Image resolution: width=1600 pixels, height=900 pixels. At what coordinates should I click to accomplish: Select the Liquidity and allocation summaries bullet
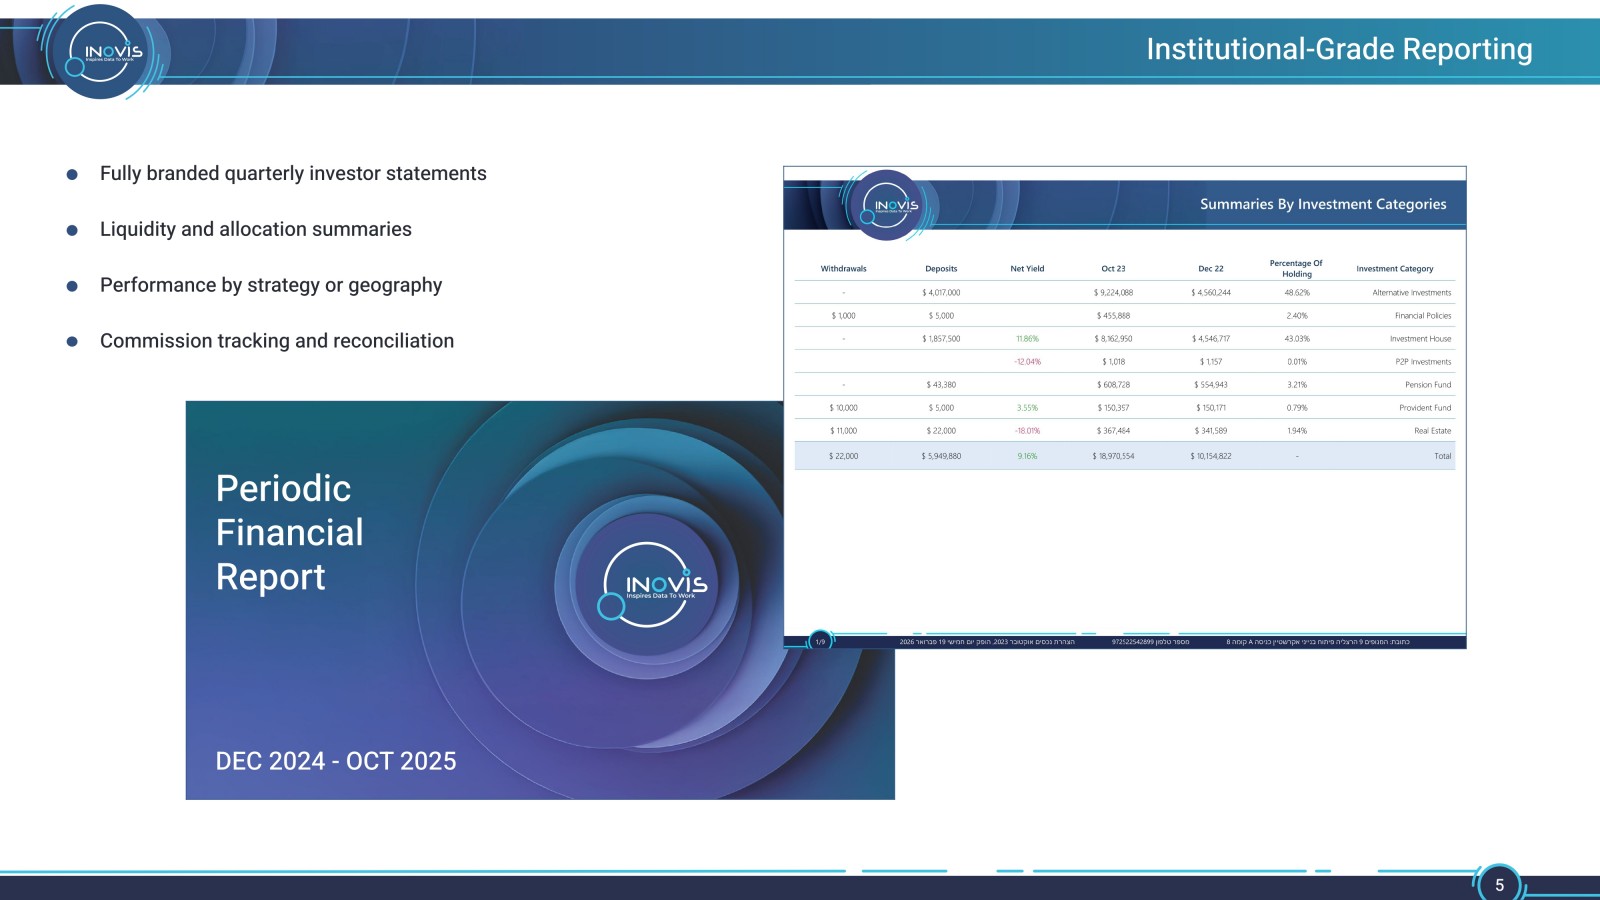click(256, 230)
